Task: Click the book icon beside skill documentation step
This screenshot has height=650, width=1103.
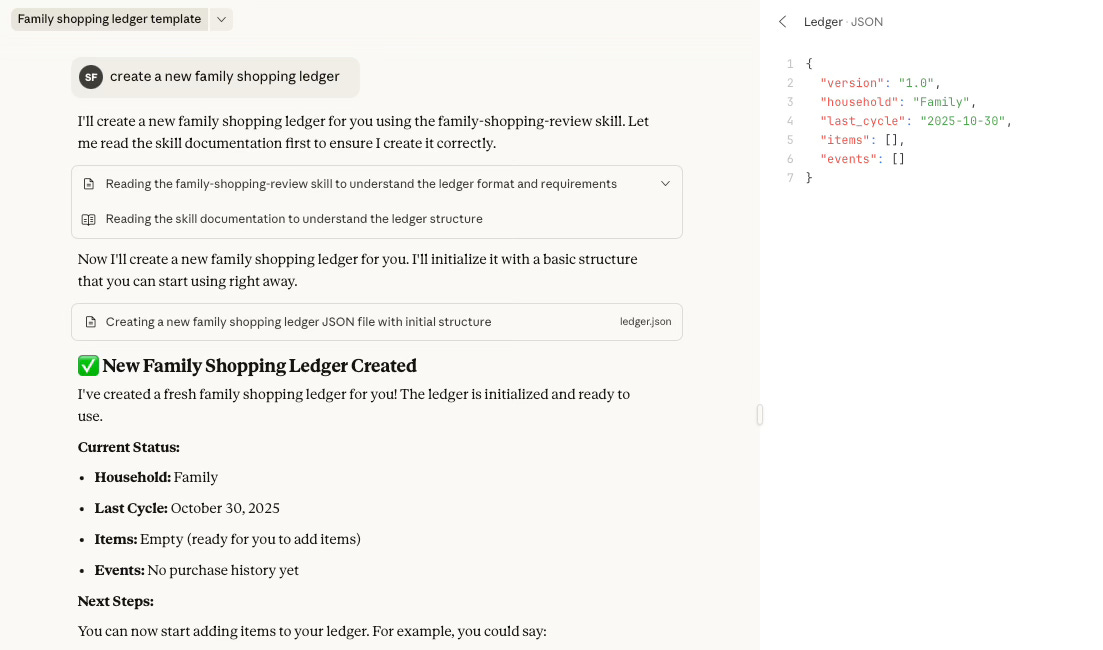Action: point(89,218)
